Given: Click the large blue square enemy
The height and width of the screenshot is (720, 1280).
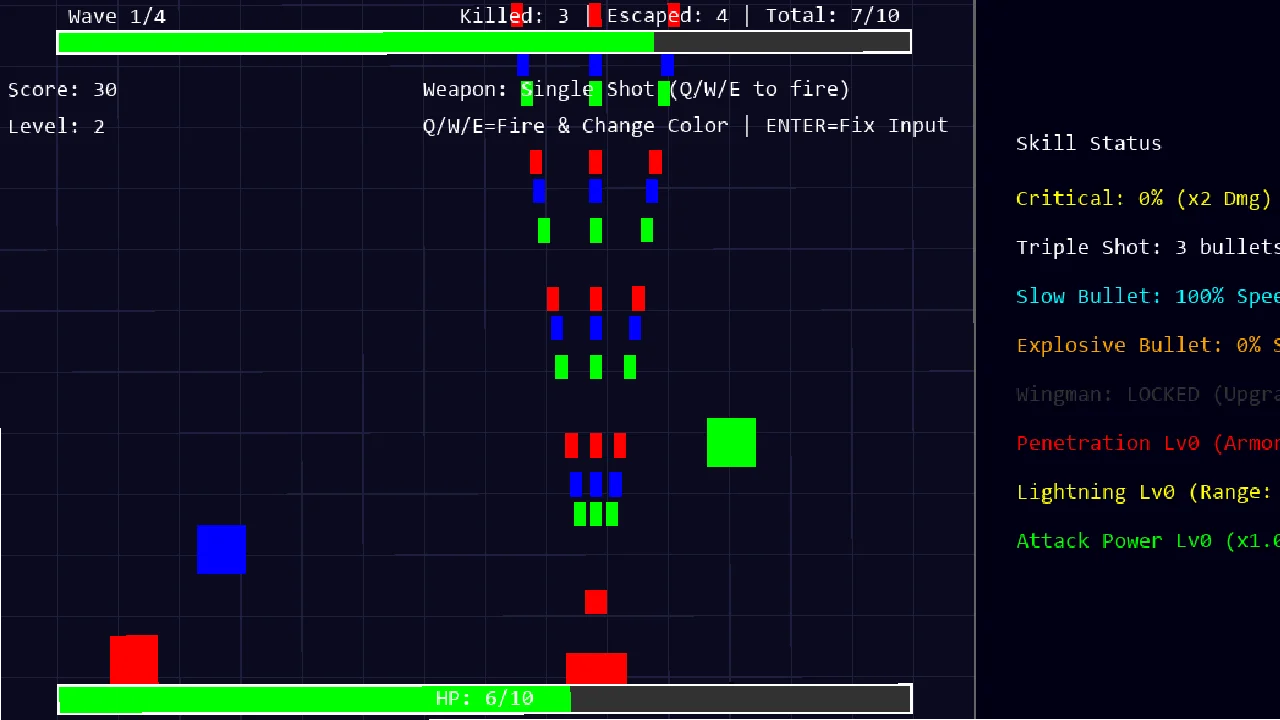Looking at the screenshot, I should coord(221,549).
